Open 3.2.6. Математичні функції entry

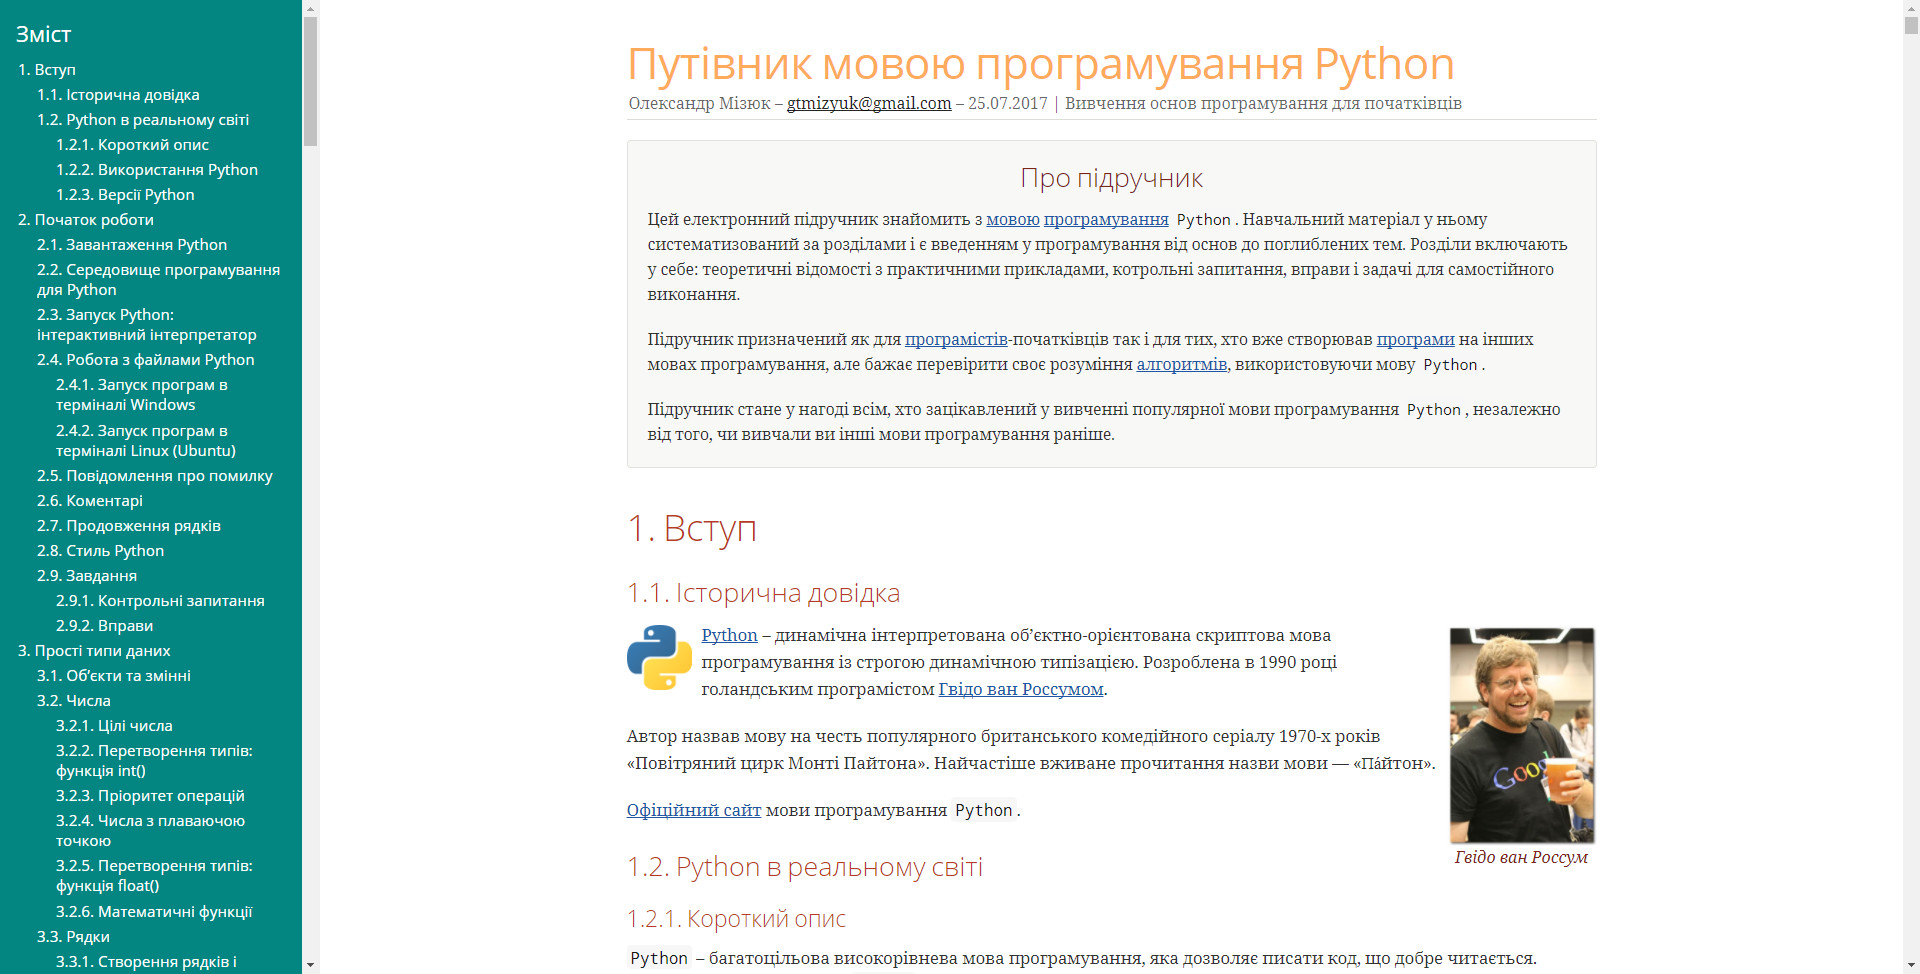(x=154, y=912)
